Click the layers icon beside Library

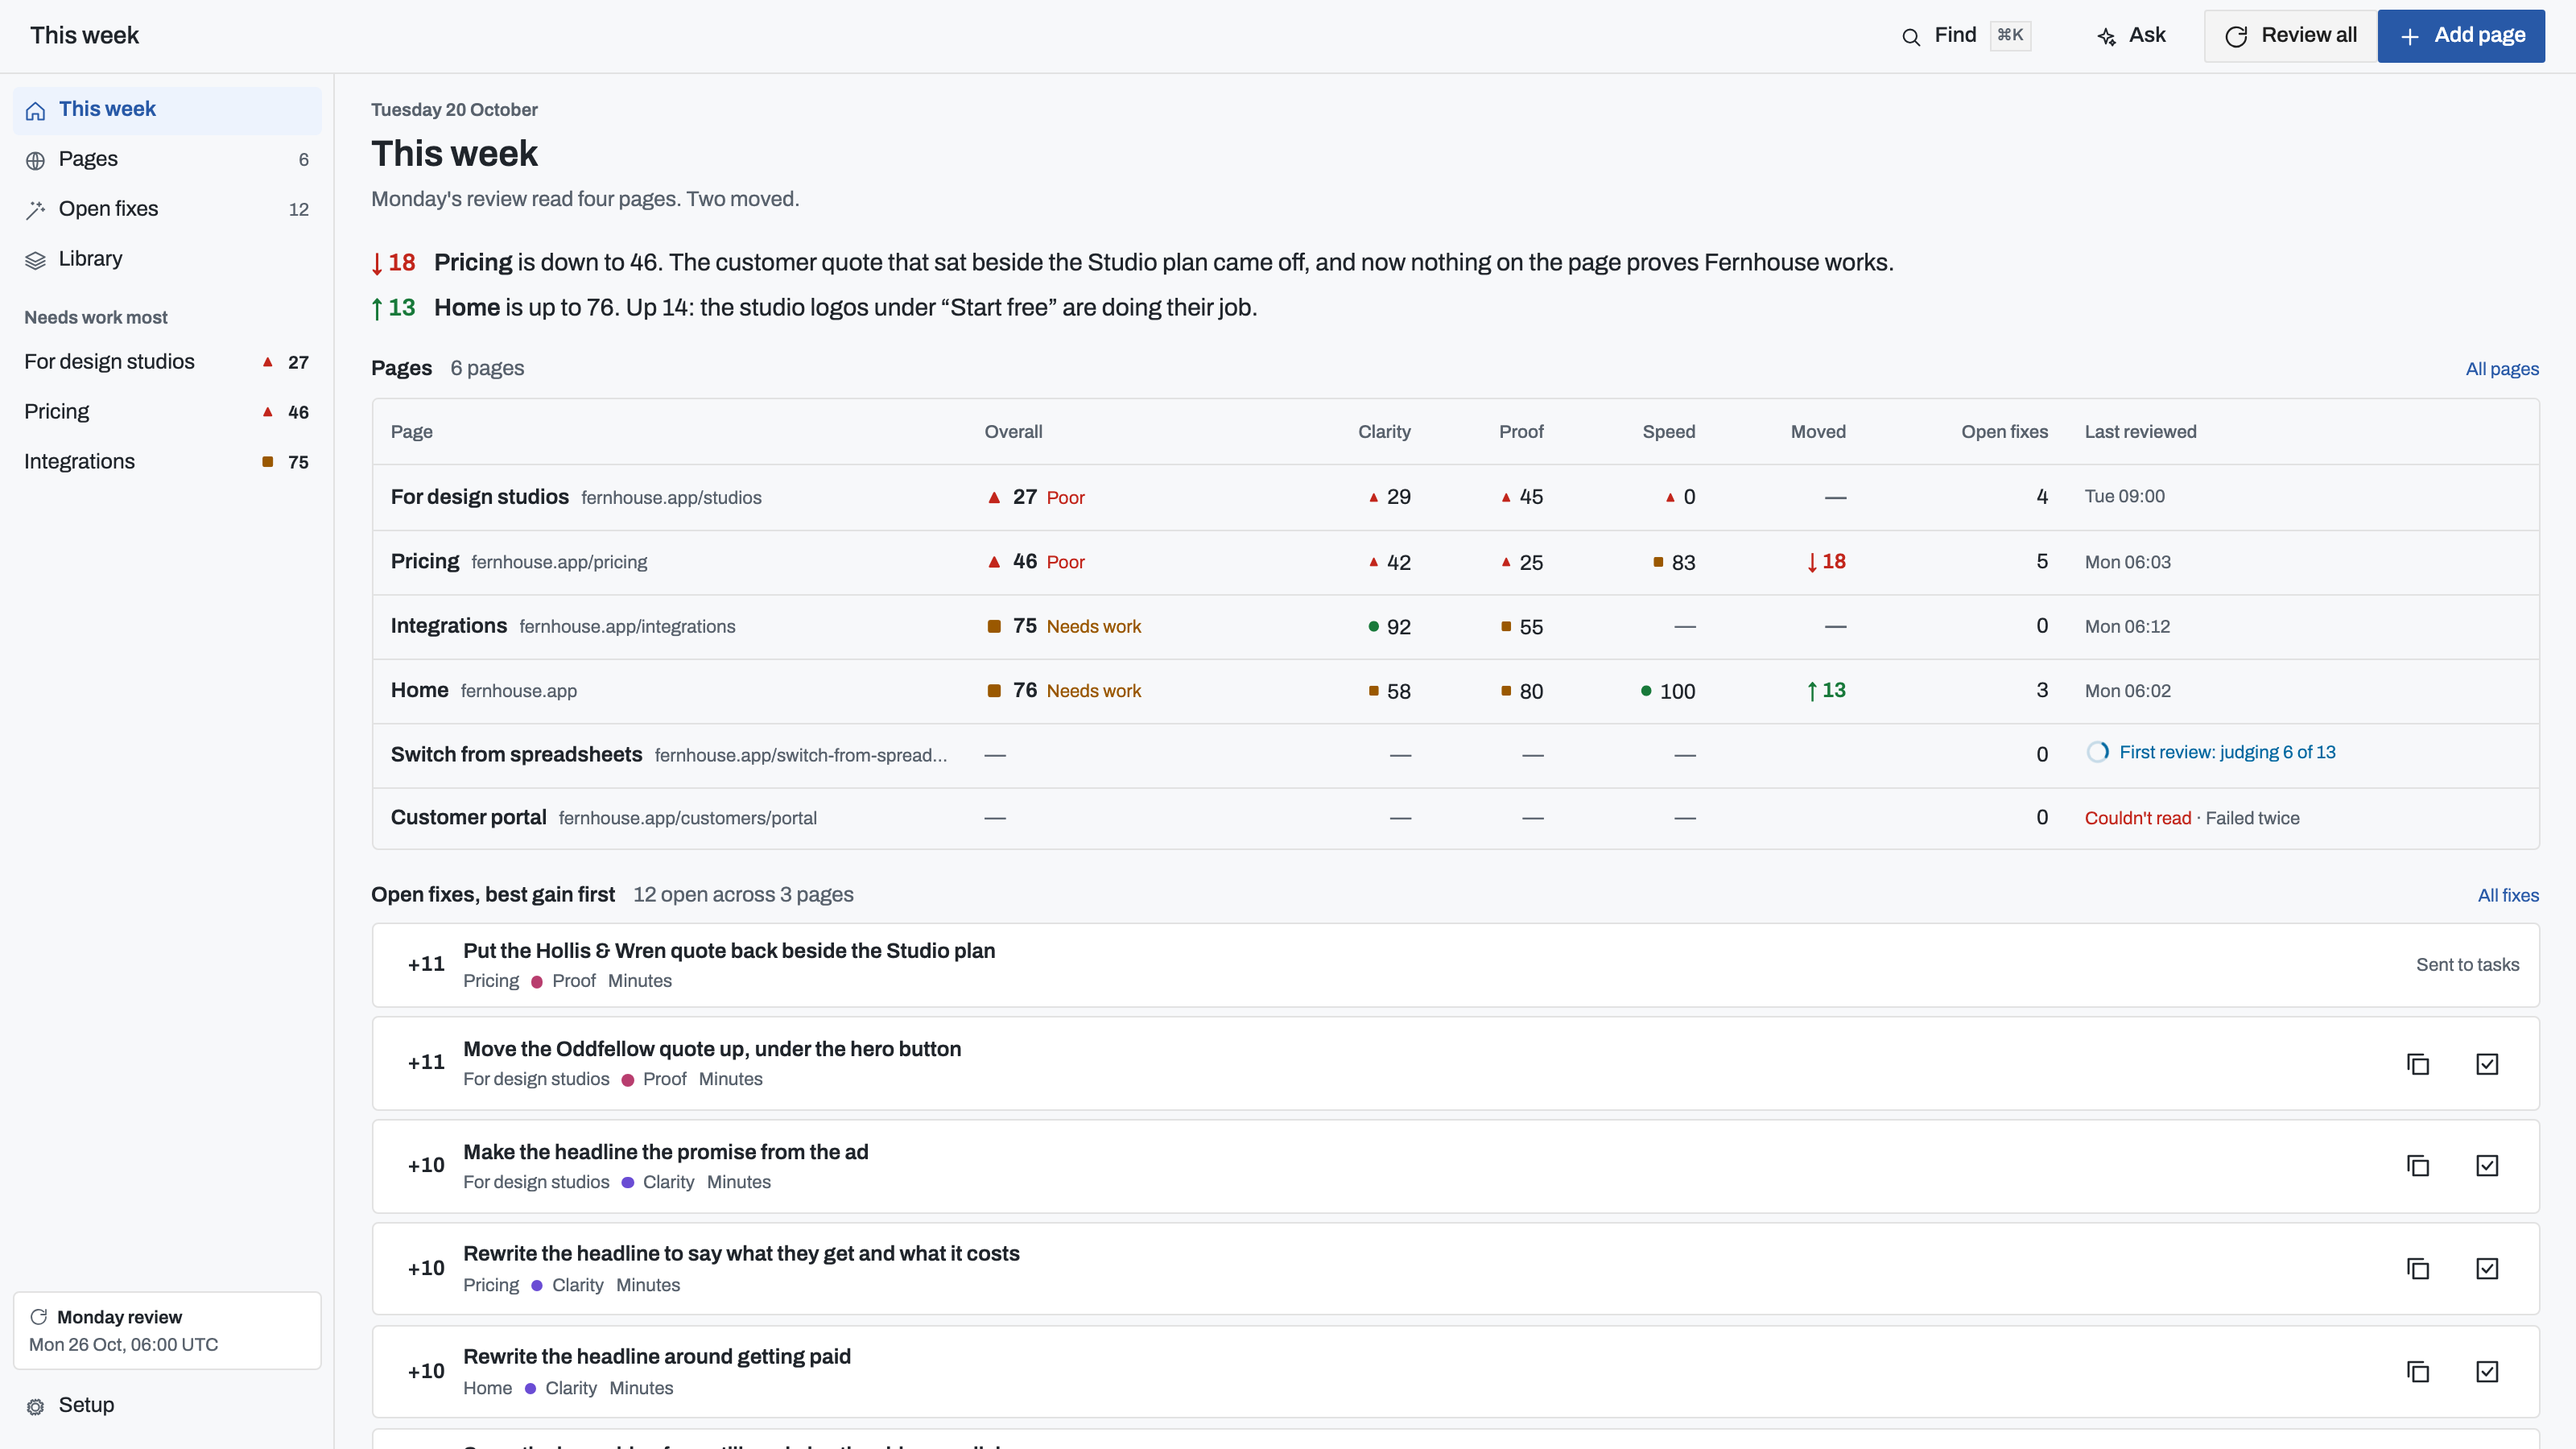36,260
